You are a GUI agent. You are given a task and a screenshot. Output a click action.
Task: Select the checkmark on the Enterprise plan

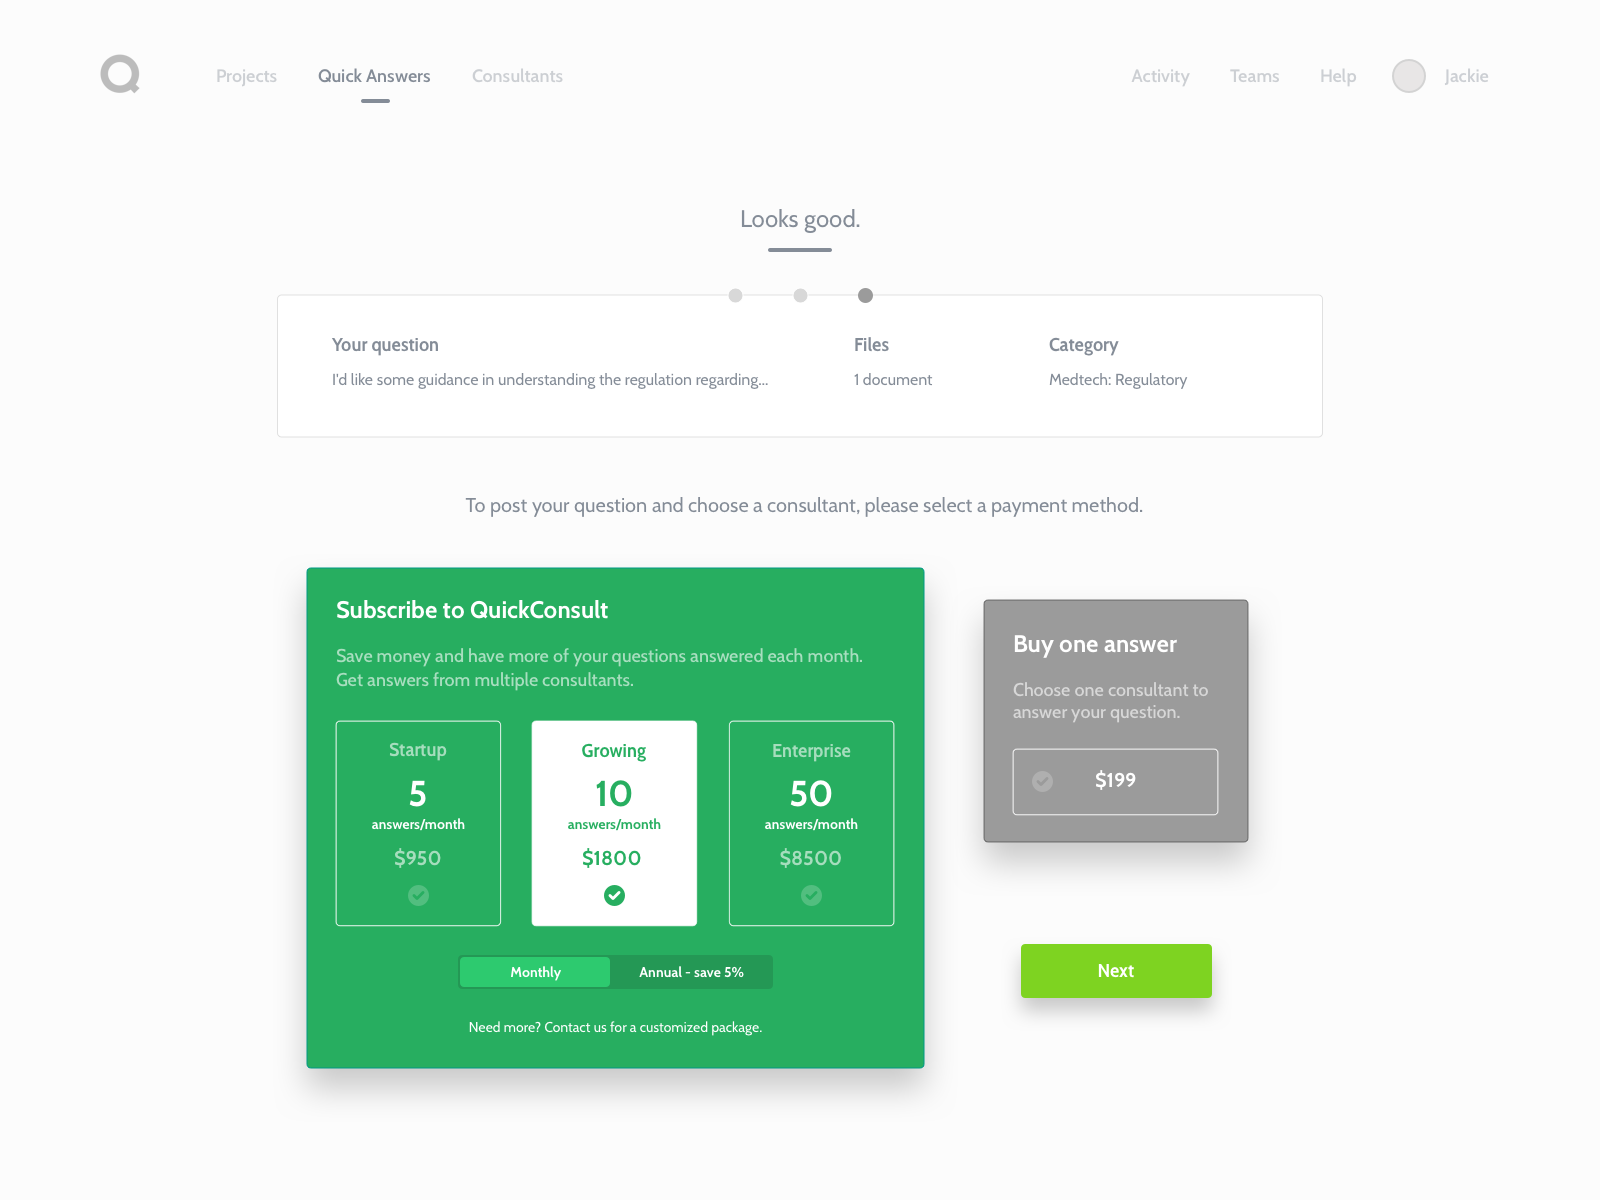[x=811, y=897]
